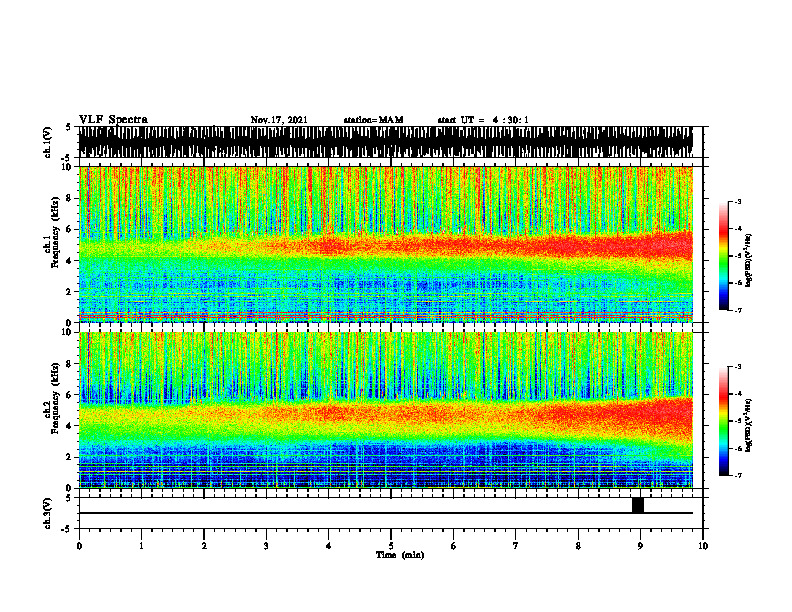Click the '10' tick label on time axis
The width and height of the screenshot is (792, 612).
pyautogui.click(x=703, y=546)
